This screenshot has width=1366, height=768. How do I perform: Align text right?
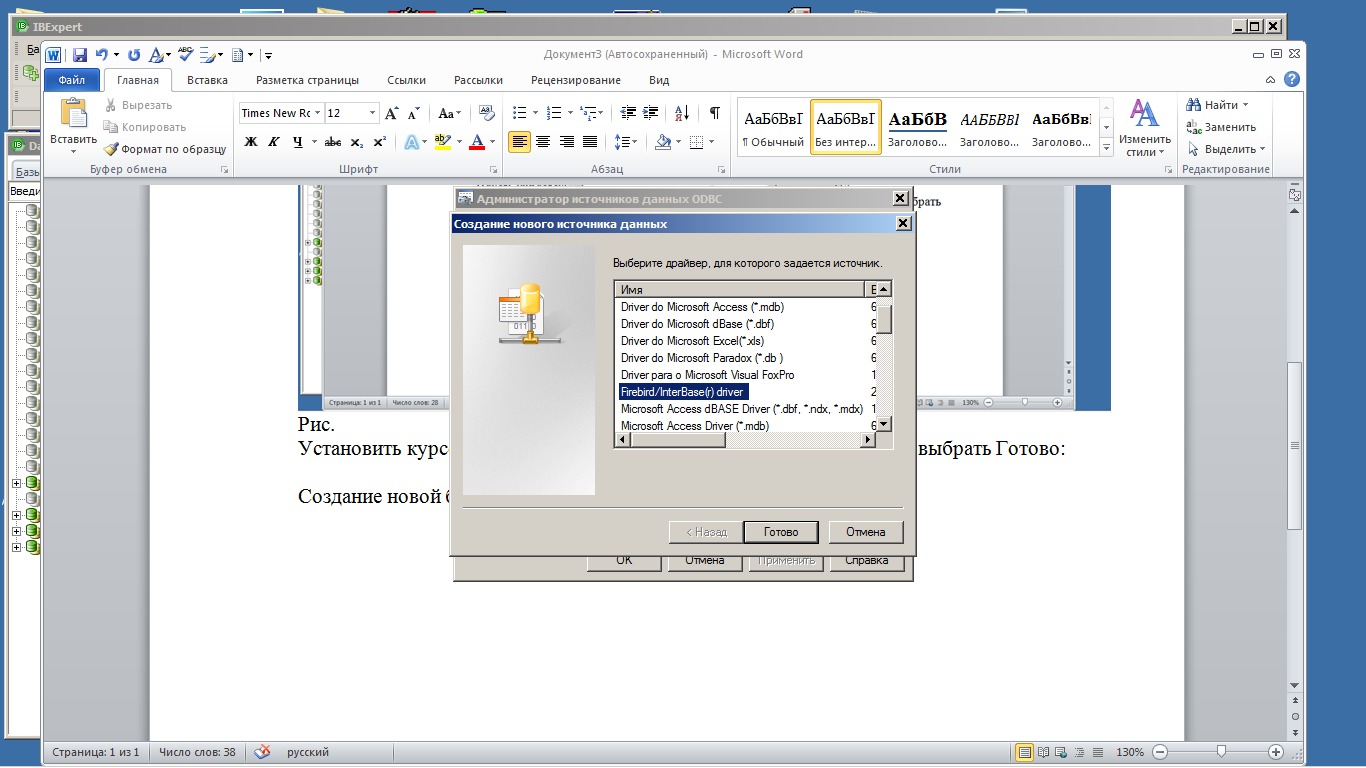[x=566, y=142]
